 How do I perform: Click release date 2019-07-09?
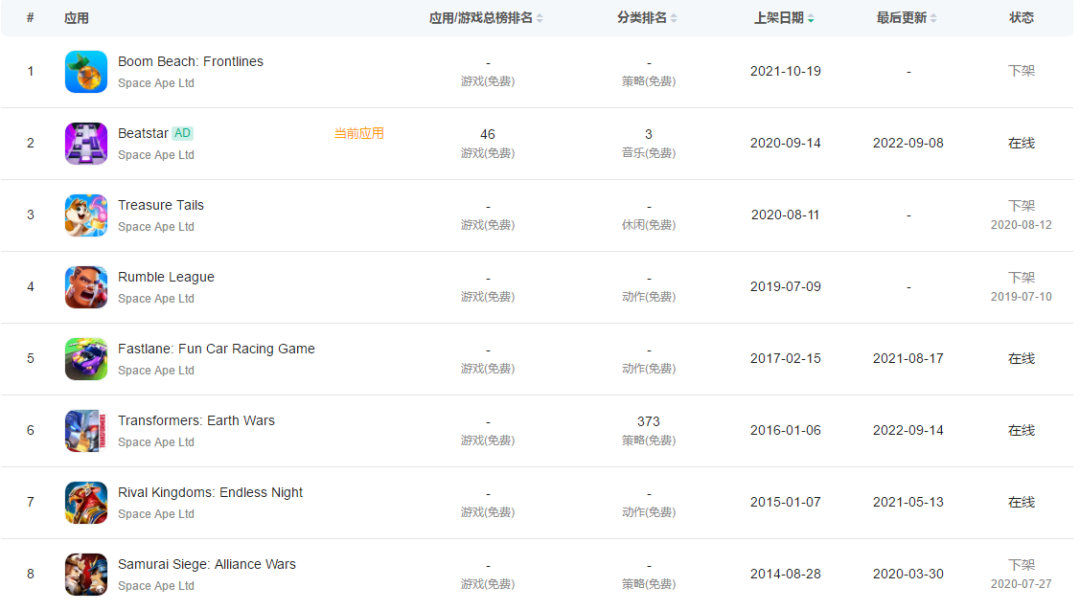(x=785, y=287)
